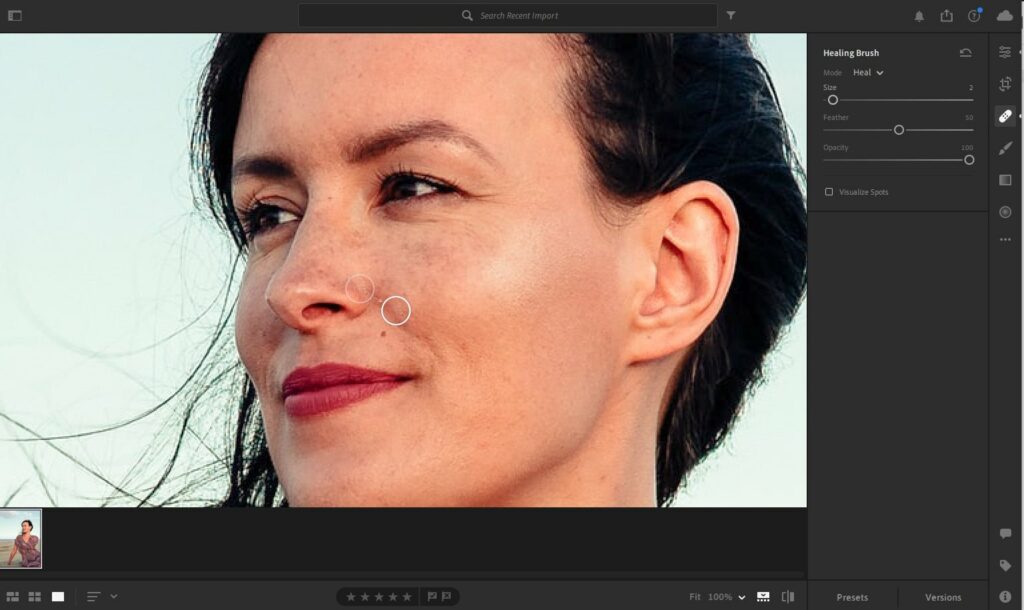Screen dimensions: 1024x610
Task: Select the Radial Gradient tool
Action: pos(1005,212)
